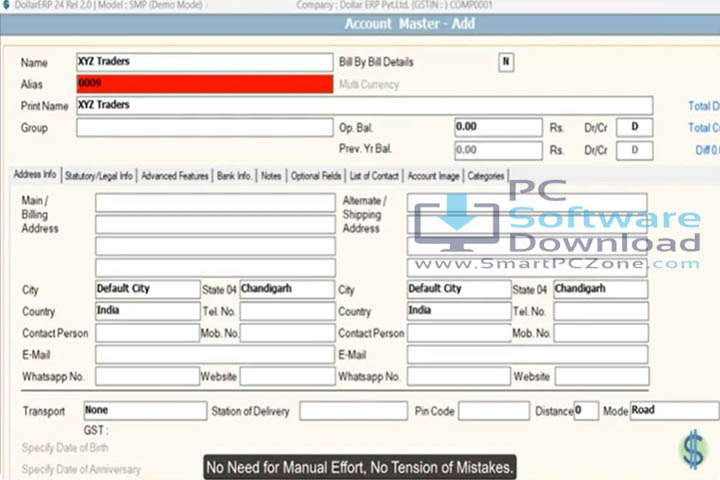Select the red Alias field
This screenshot has width=720, height=480.
point(205,84)
